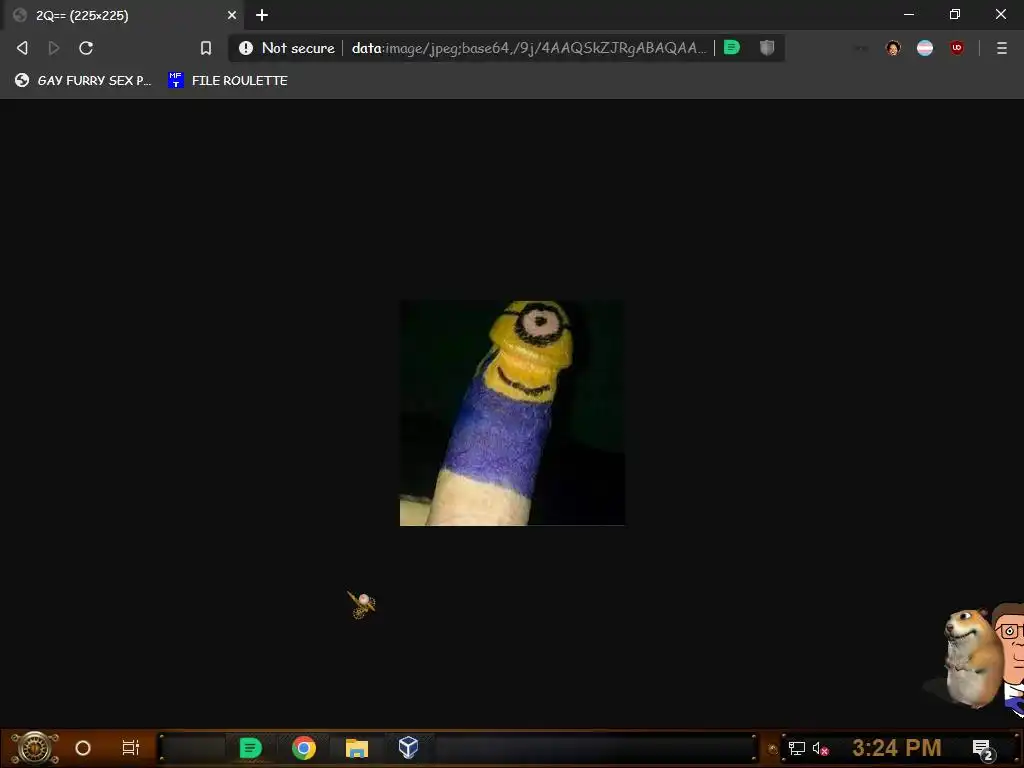
Task: Focus the data:image/jpeg address bar field
Action: (530, 48)
